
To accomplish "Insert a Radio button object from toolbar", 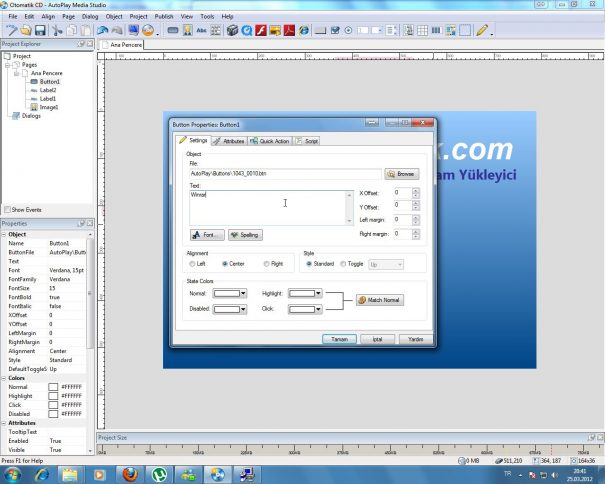I will coord(348,30).
